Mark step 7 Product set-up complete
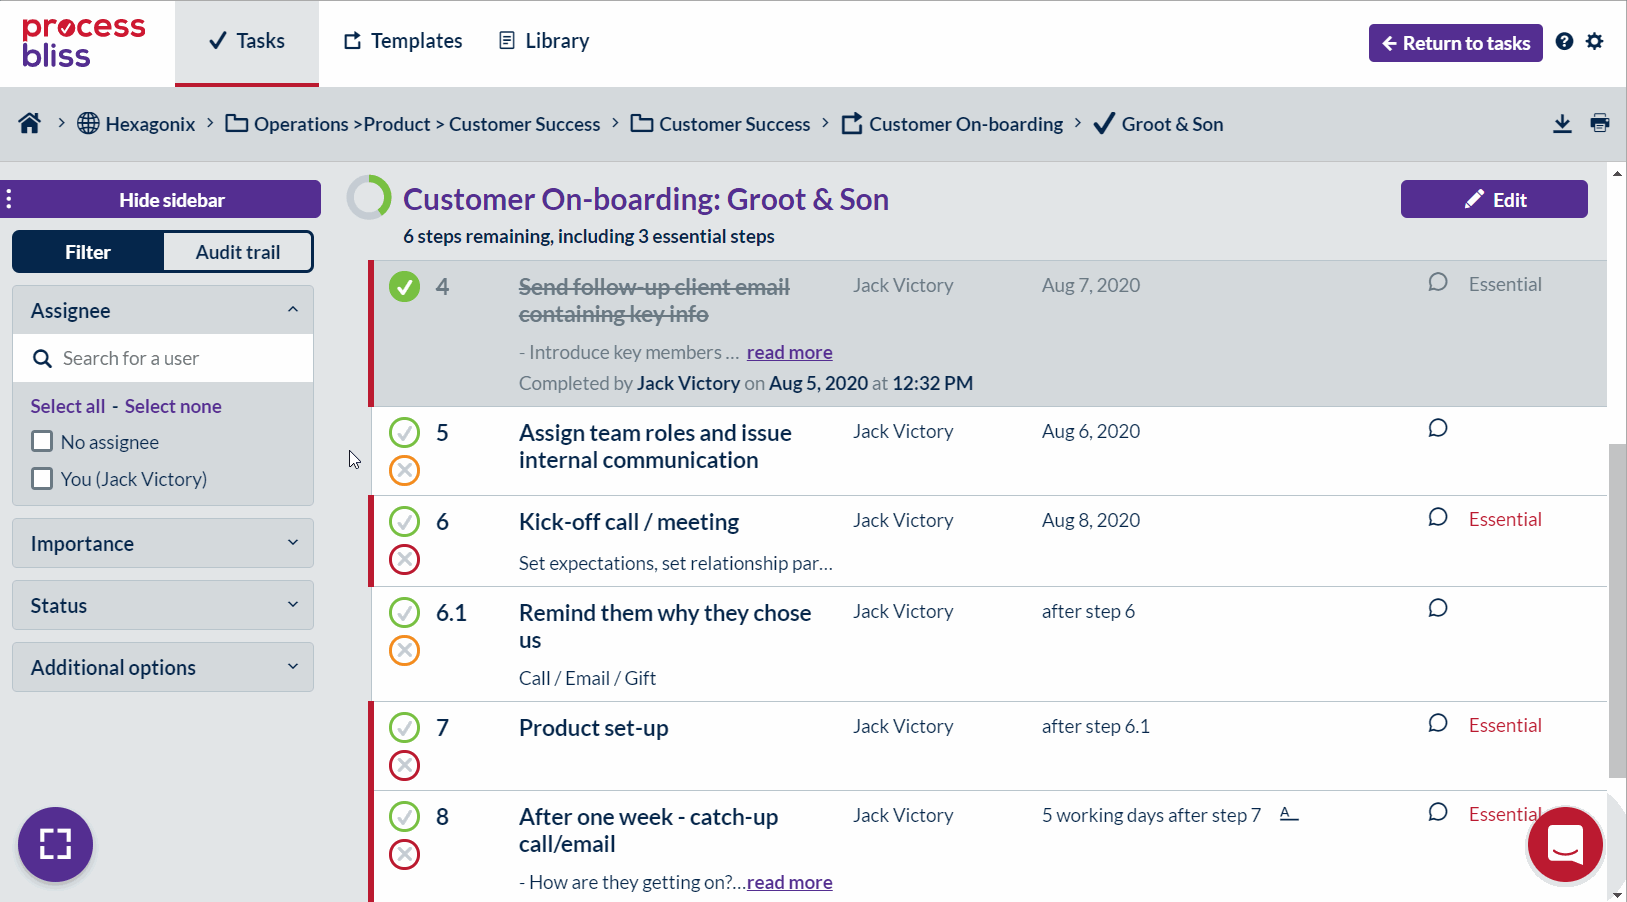Image resolution: width=1627 pixels, height=902 pixels. [x=404, y=727]
